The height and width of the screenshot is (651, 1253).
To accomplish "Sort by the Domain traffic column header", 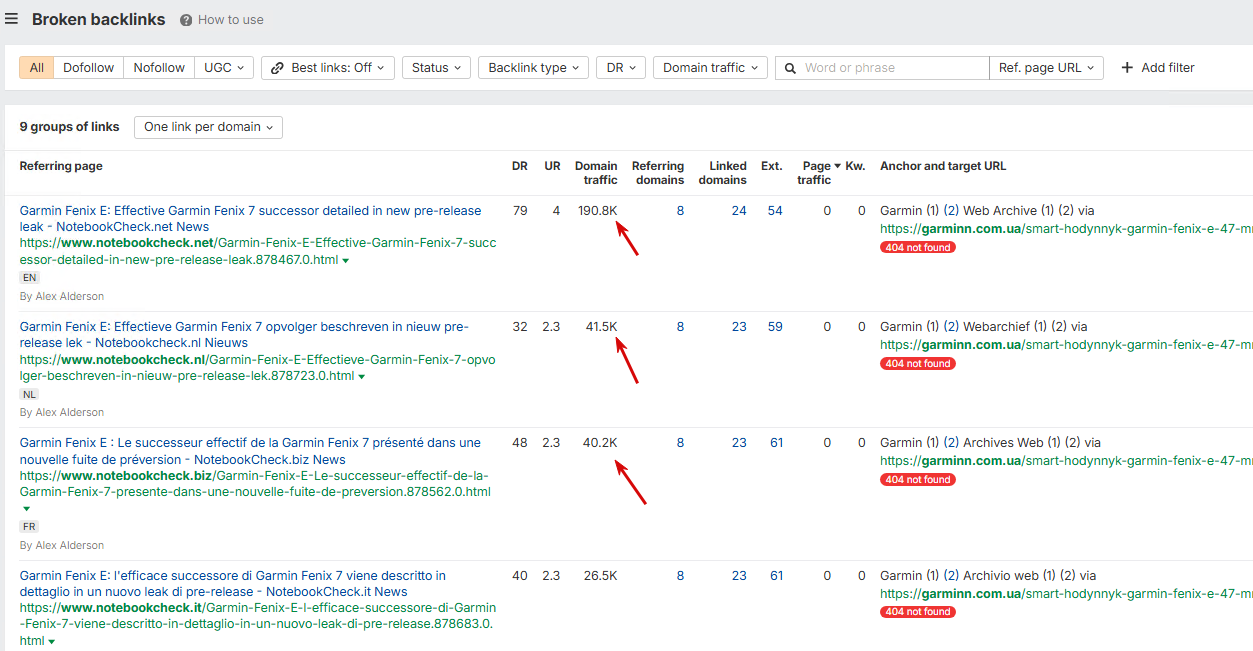I will (x=596, y=173).
